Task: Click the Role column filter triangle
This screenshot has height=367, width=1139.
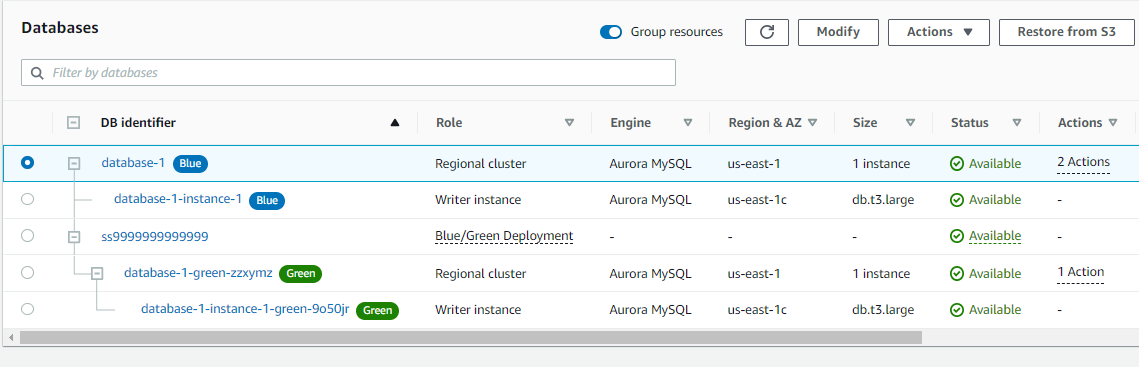Action: point(570,123)
